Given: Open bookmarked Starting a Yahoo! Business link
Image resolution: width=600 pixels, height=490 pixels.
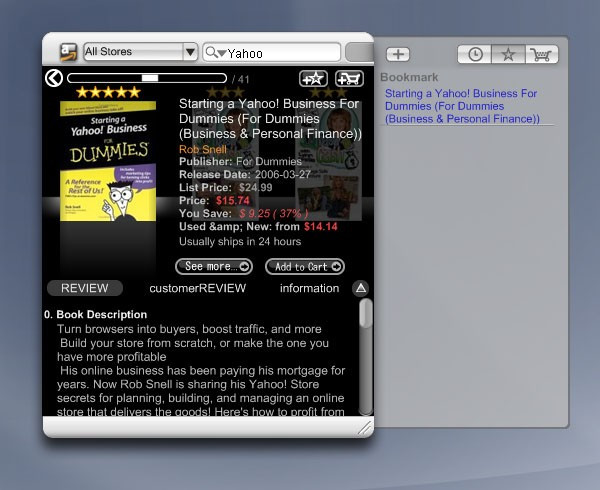Looking at the screenshot, I should pyautogui.click(x=462, y=106).
